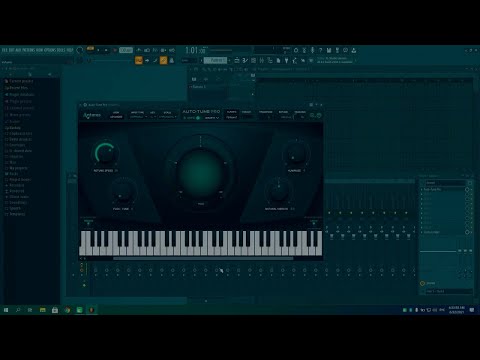This screenshot has height=360, width=480.
Task: Toggle the Fruity Limiter slot enable switch
Action: coord(467,232)
